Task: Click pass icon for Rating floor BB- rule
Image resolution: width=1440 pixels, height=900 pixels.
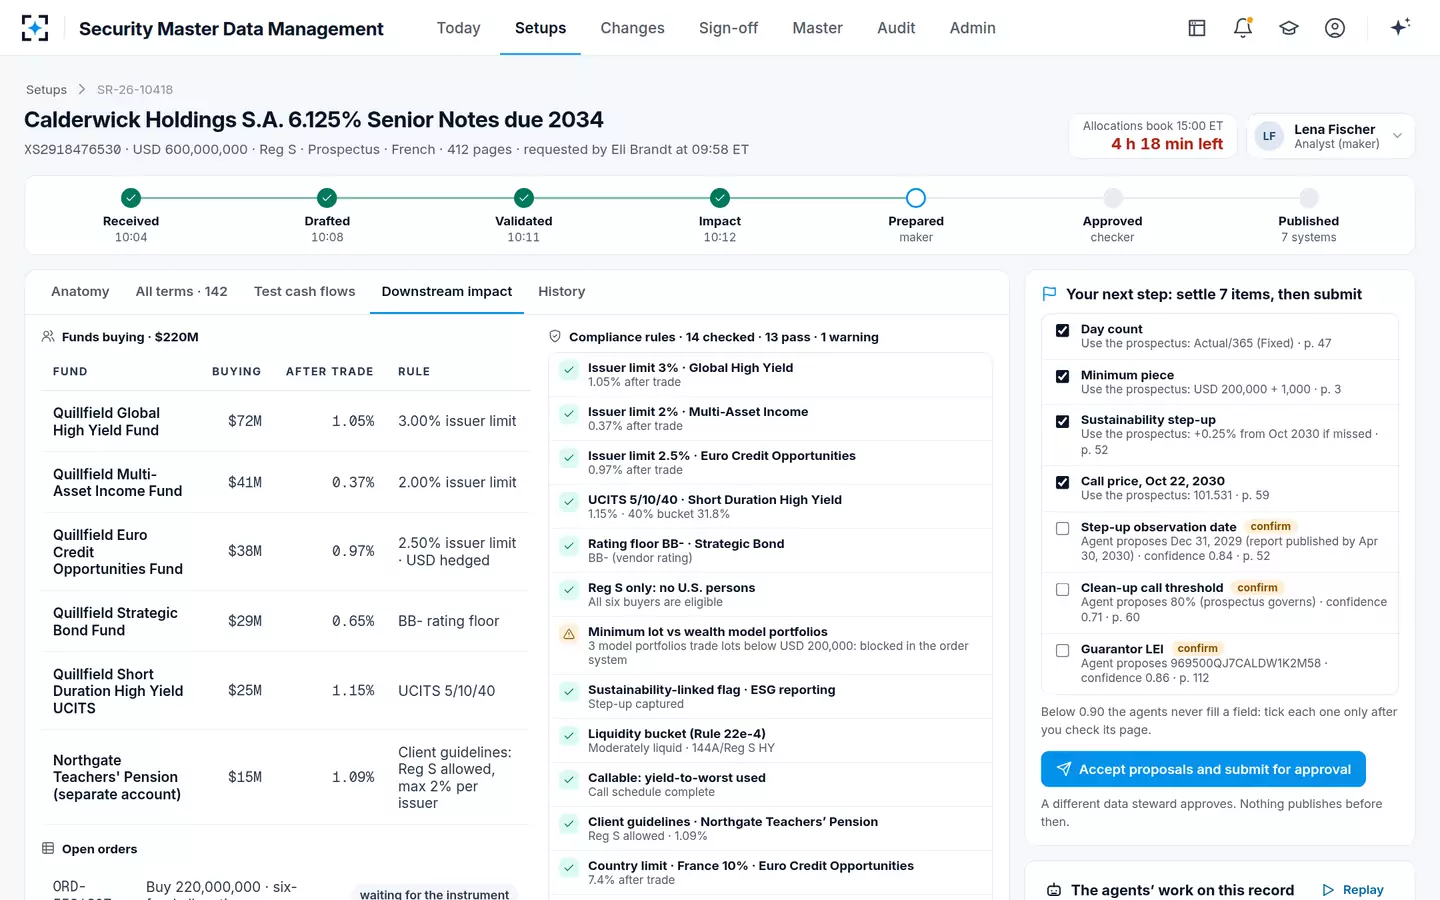Action: (x=569, y=546)
